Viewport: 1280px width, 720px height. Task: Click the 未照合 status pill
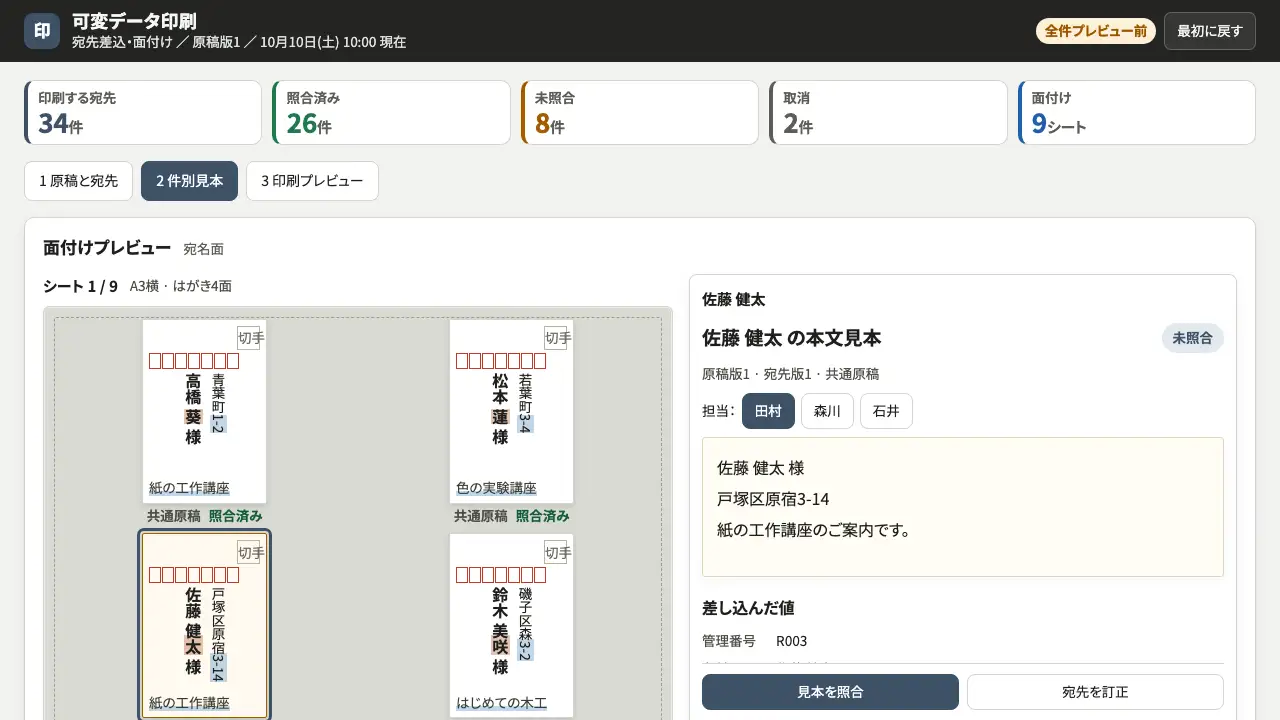[1192, 338]
